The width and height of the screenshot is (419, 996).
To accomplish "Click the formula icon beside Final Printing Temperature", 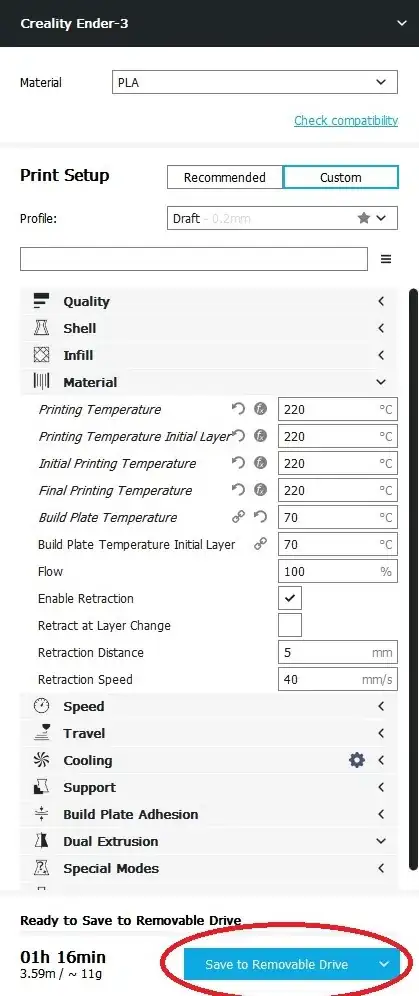I will click(x=260, y=490).
